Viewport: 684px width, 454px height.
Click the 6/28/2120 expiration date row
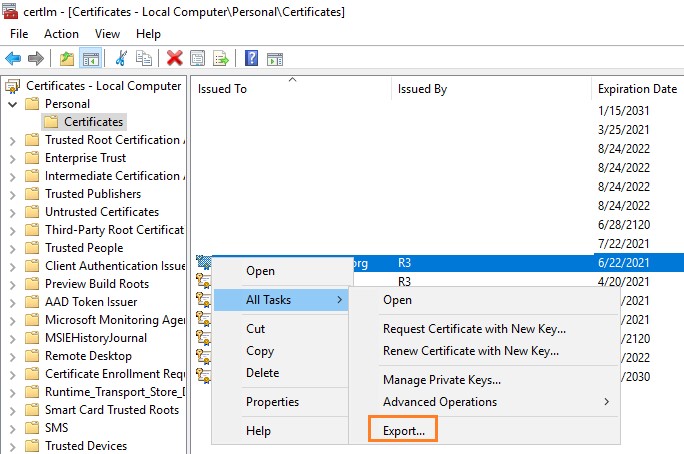tap(624, 225)
